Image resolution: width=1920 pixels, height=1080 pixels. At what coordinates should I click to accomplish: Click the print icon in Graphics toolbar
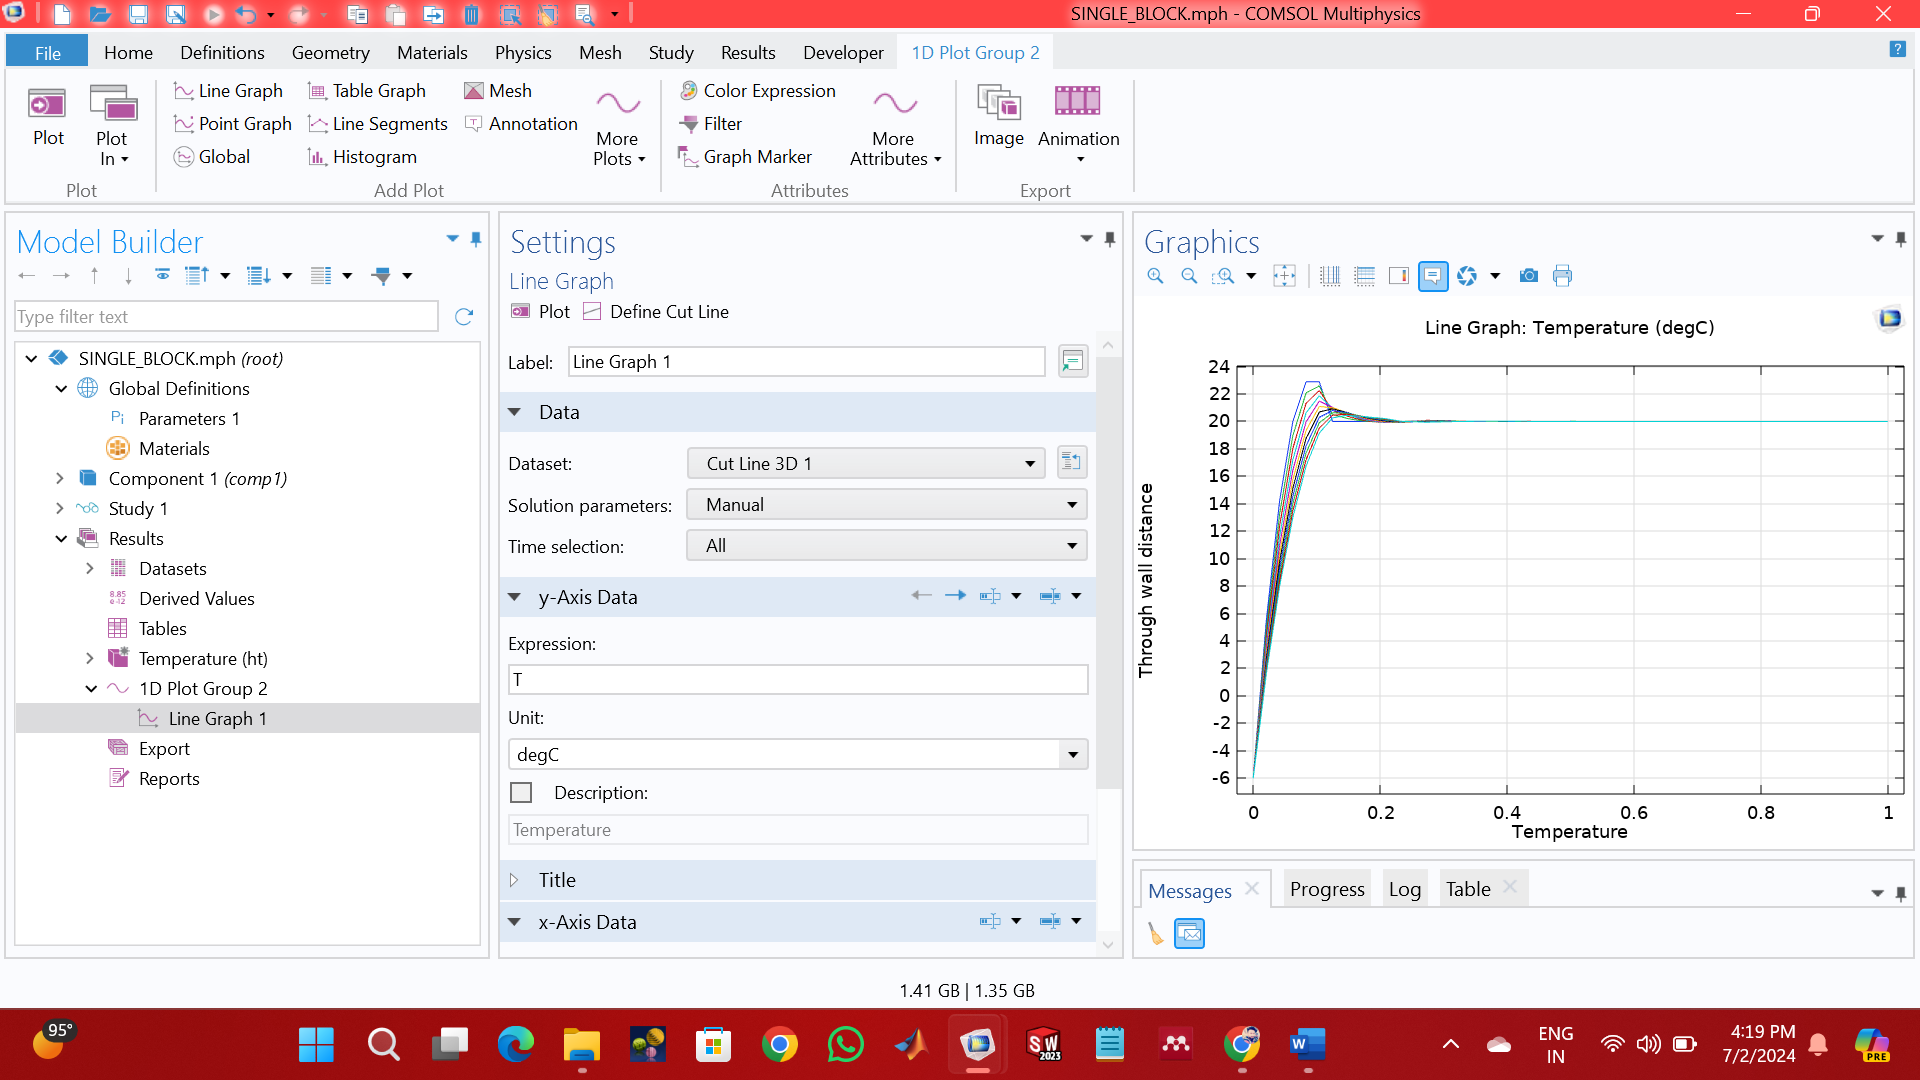pos(1562,276)
